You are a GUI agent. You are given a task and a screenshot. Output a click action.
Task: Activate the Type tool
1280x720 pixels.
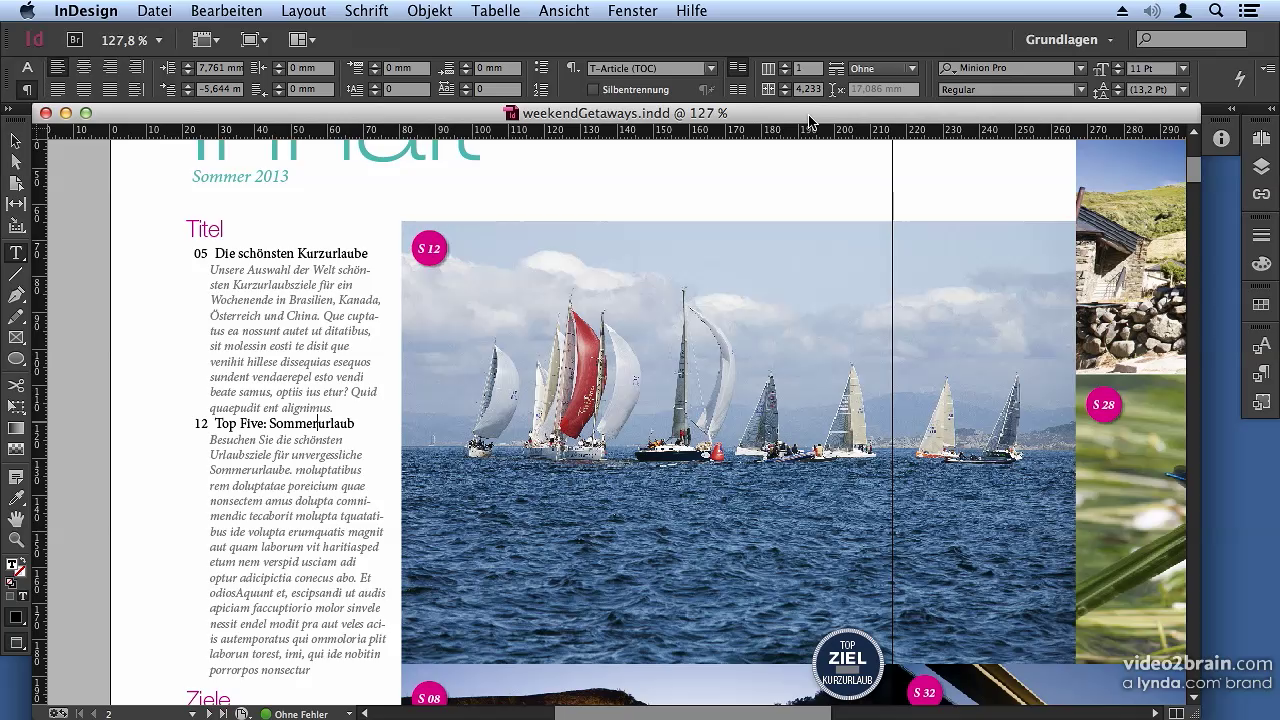16,253
